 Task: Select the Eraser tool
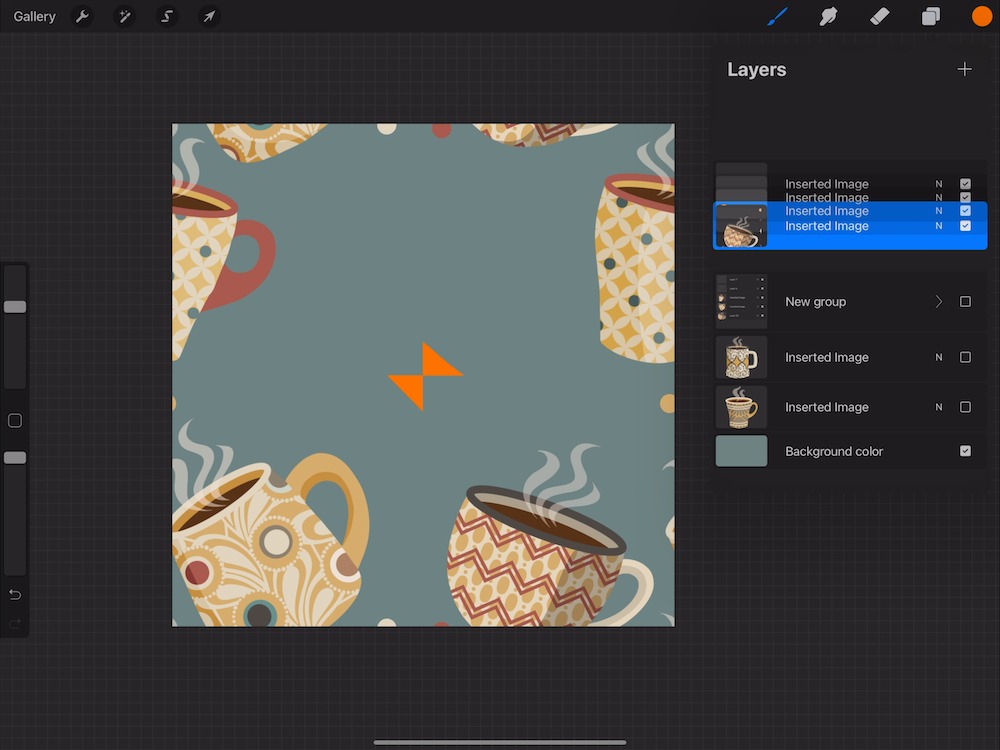tap(879, 17)
